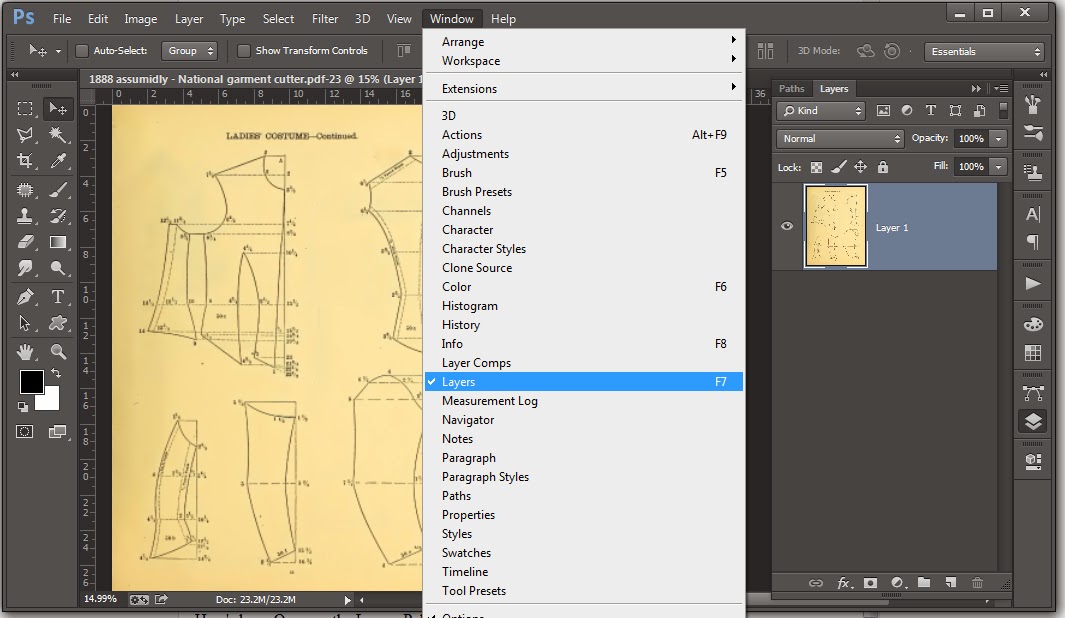The width and height of the screenshot is (1065, 618).
Task: Enable Show Transform Controls
Action: (x=243, y=50)
